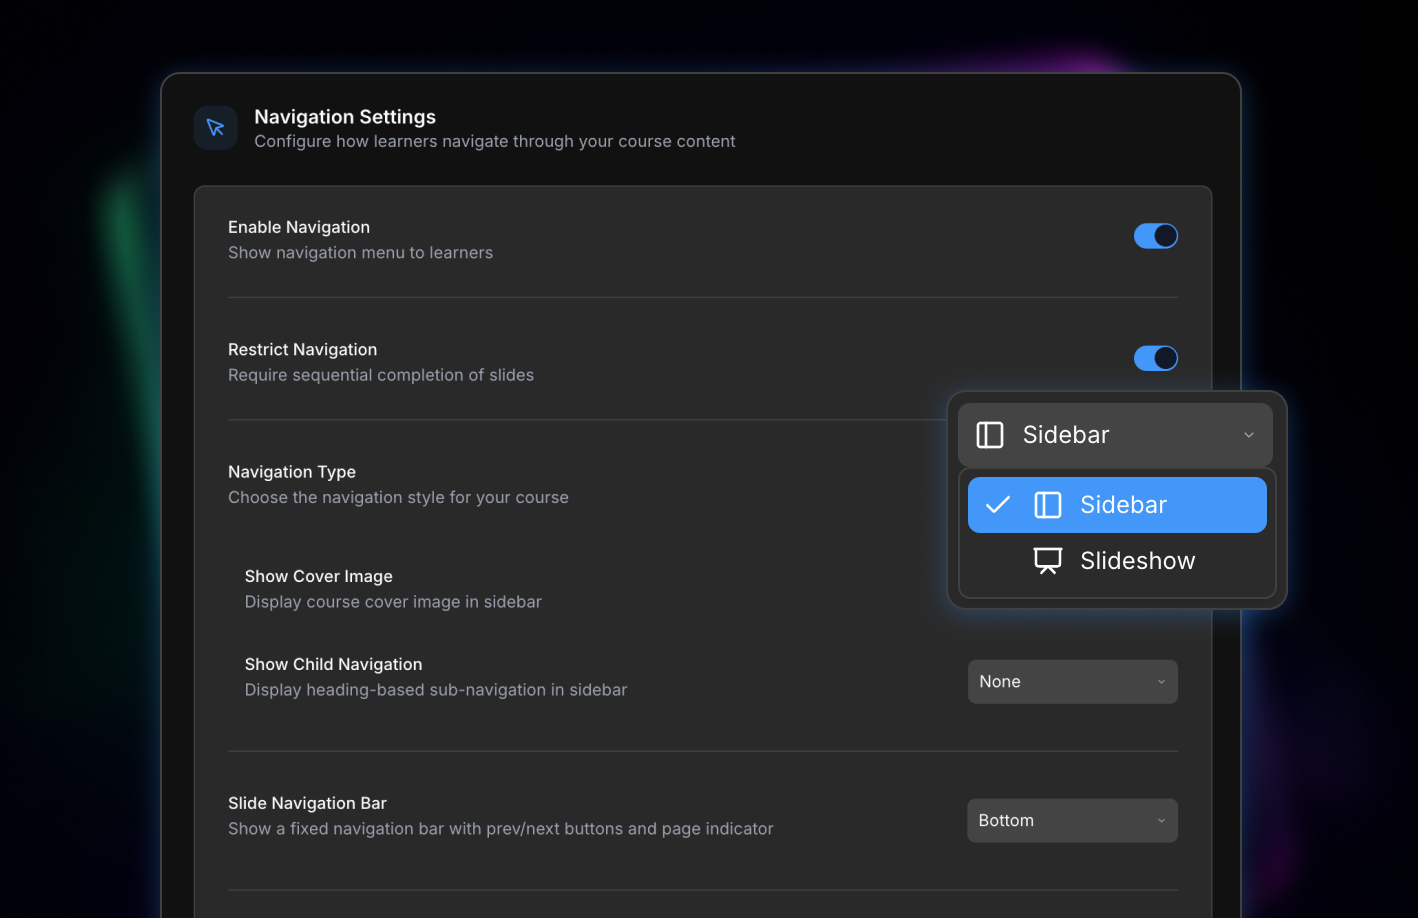This screenshot has height=918, width=1418.
Task: Open the Slide Navigation Bar Bottom dropdown
Action: point(1071,821)
